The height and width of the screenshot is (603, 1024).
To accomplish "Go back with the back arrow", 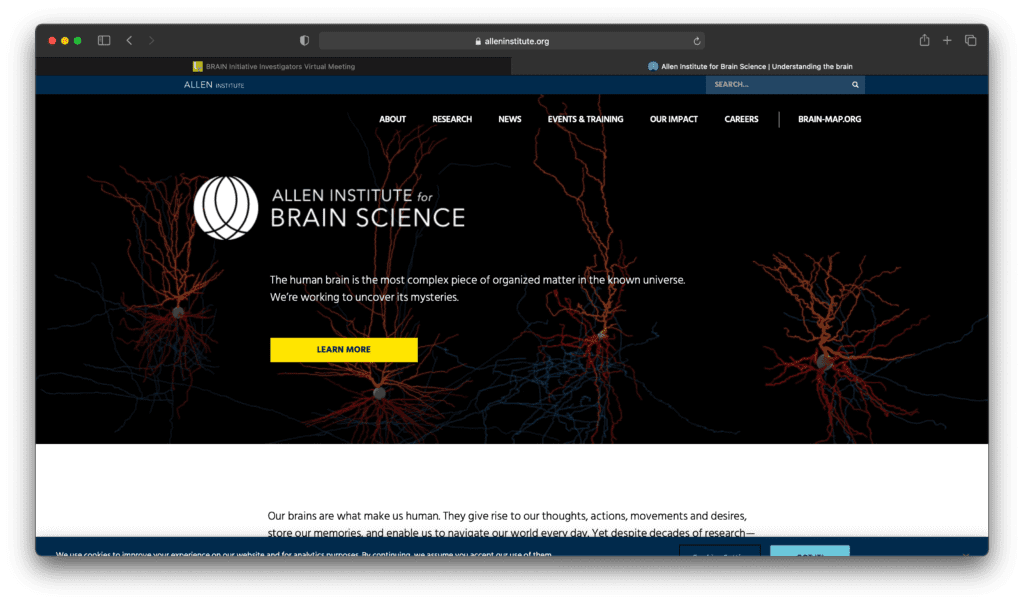I will tap(129, 41).
